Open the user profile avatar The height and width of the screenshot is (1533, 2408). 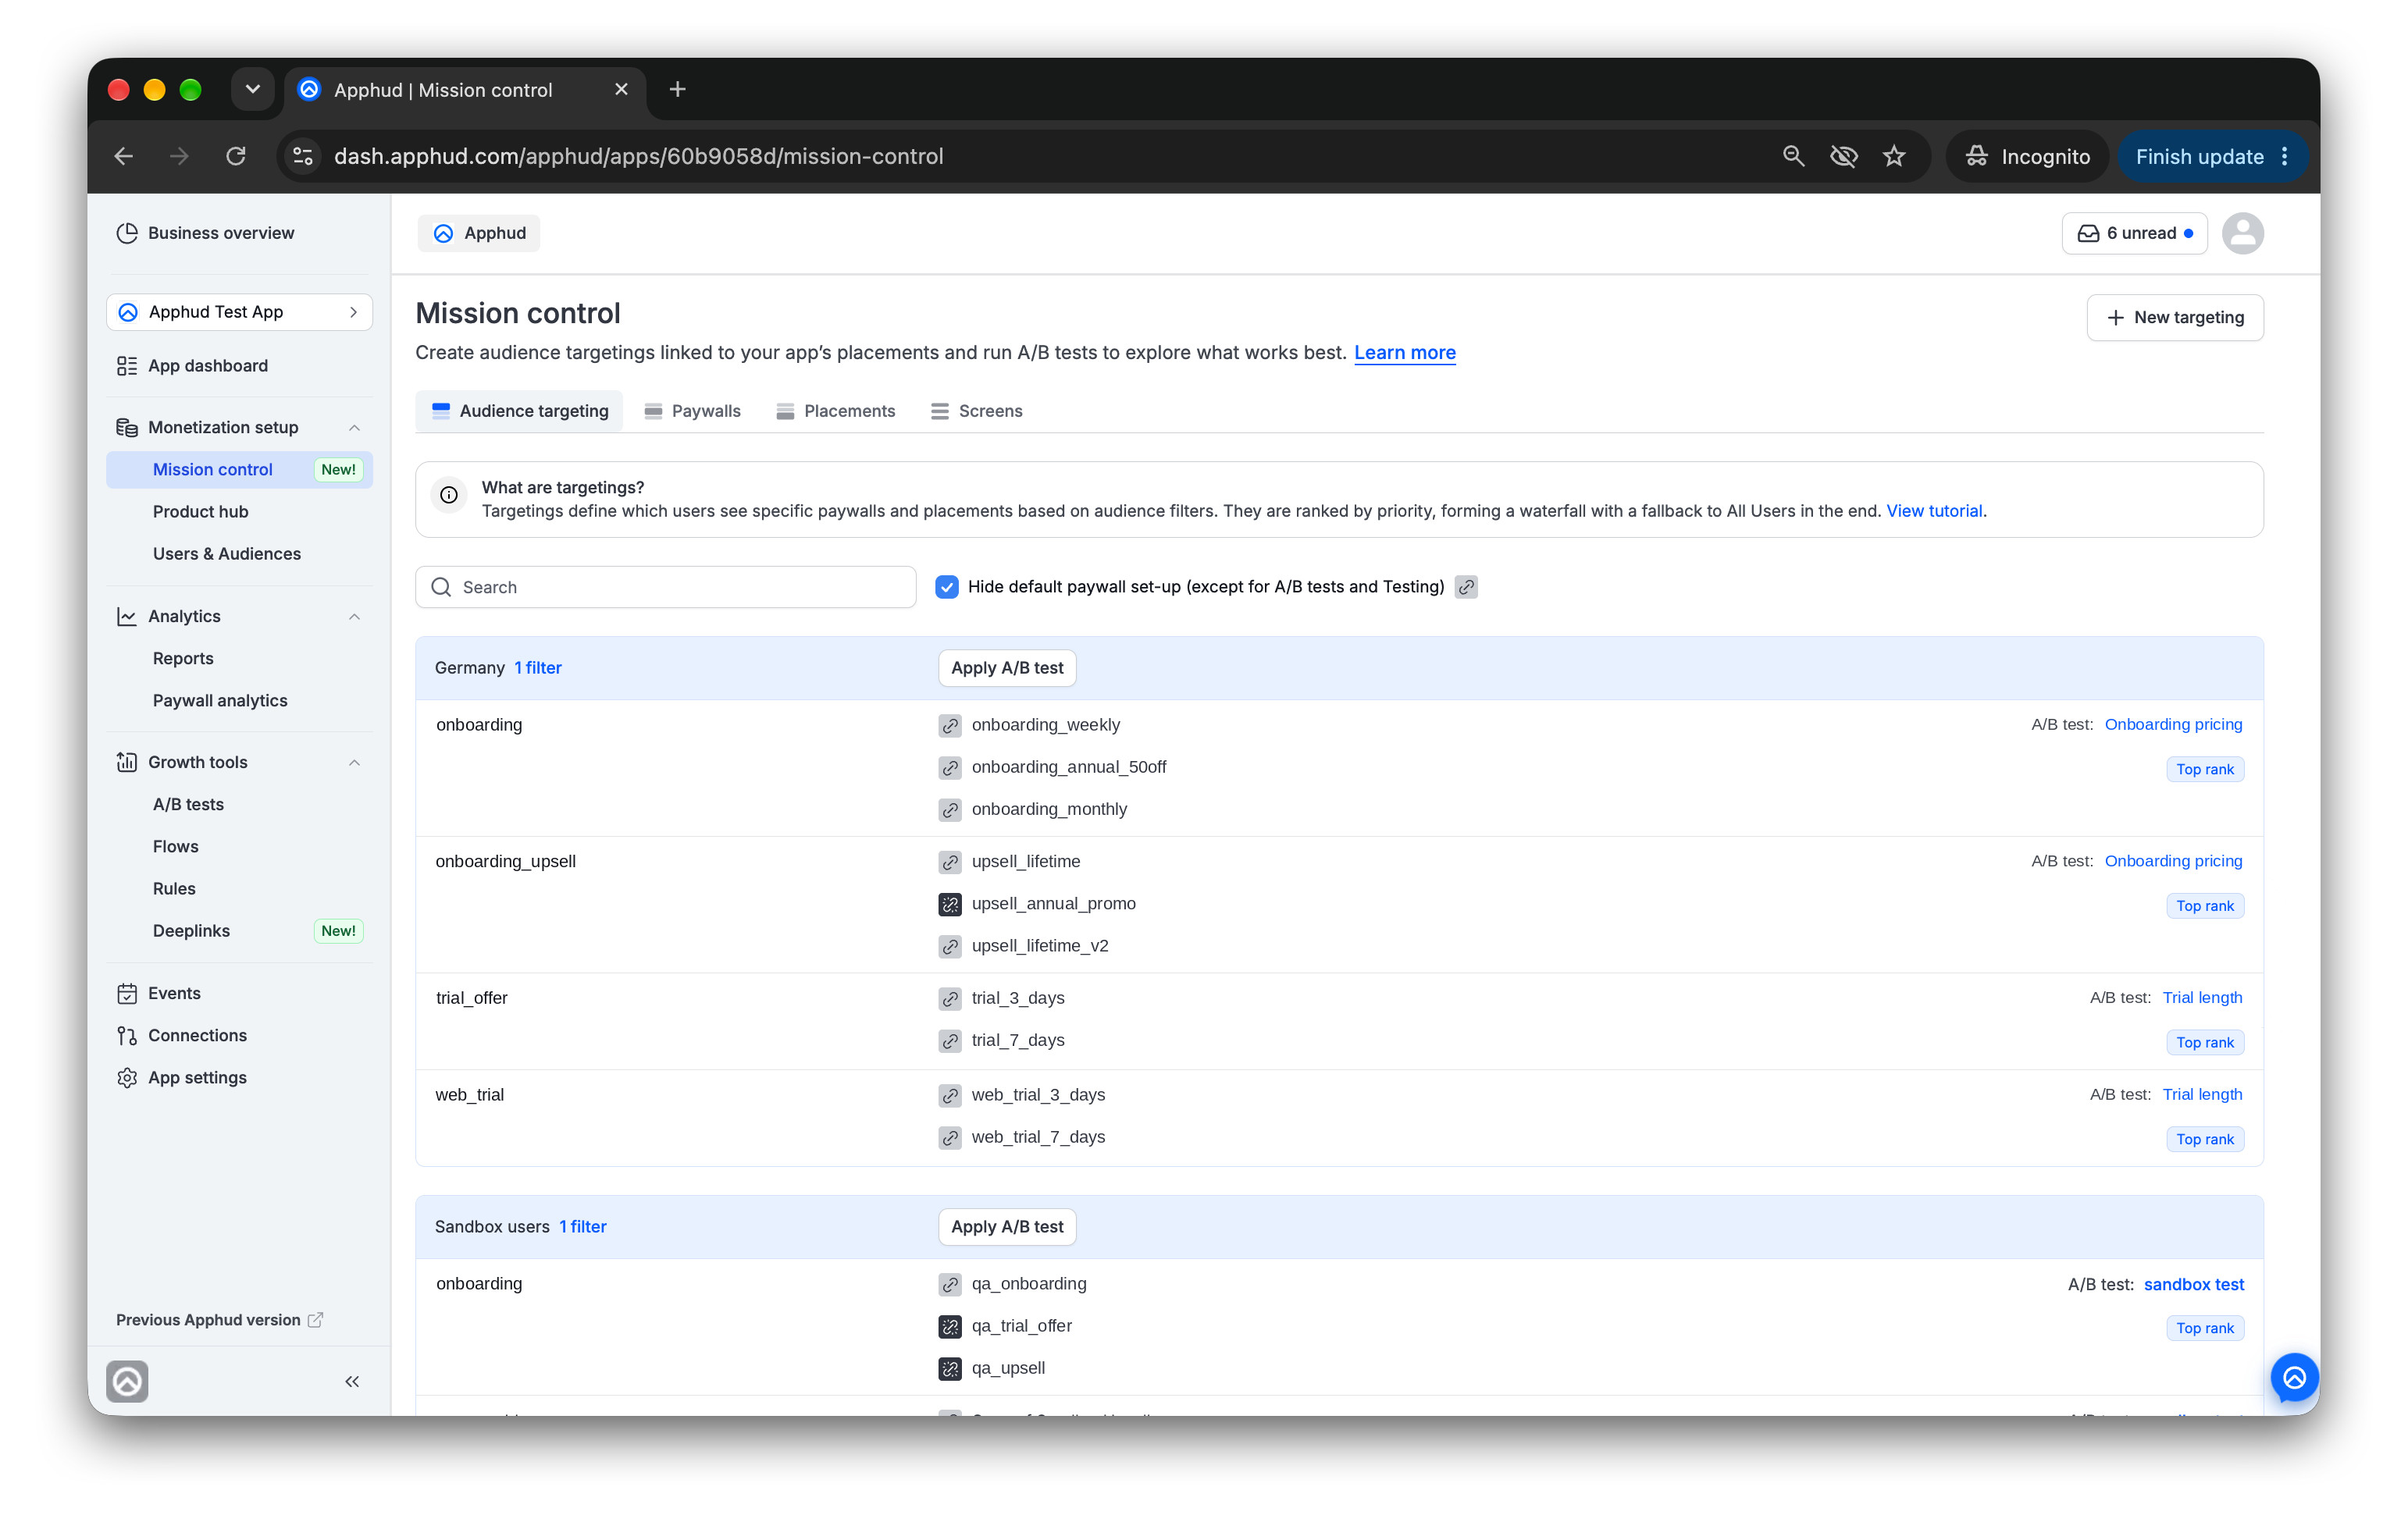tap(2242, 233)
